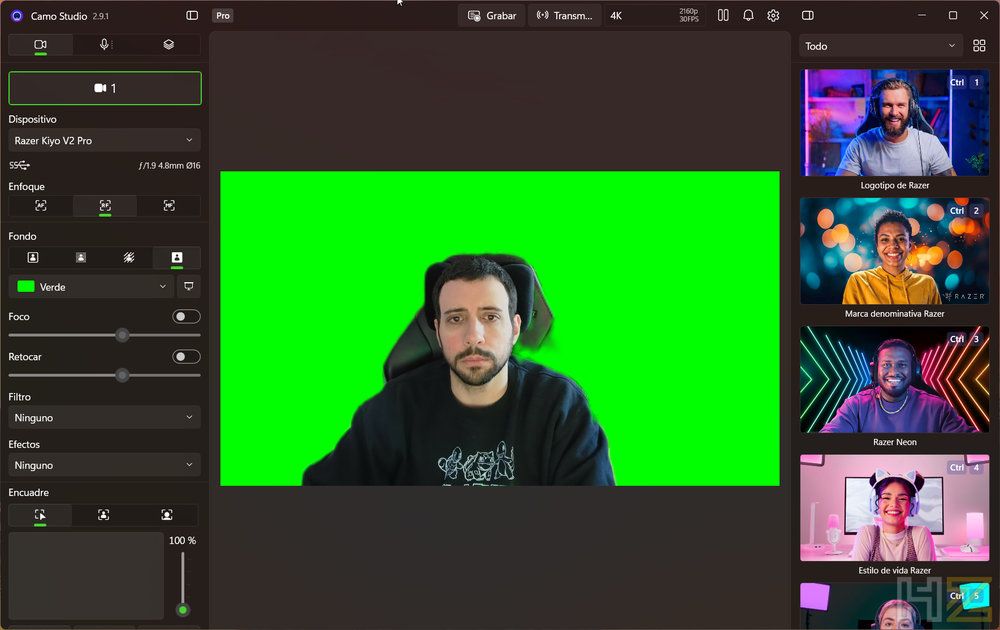
Task: Click the pause video icon
Action: 723,15
